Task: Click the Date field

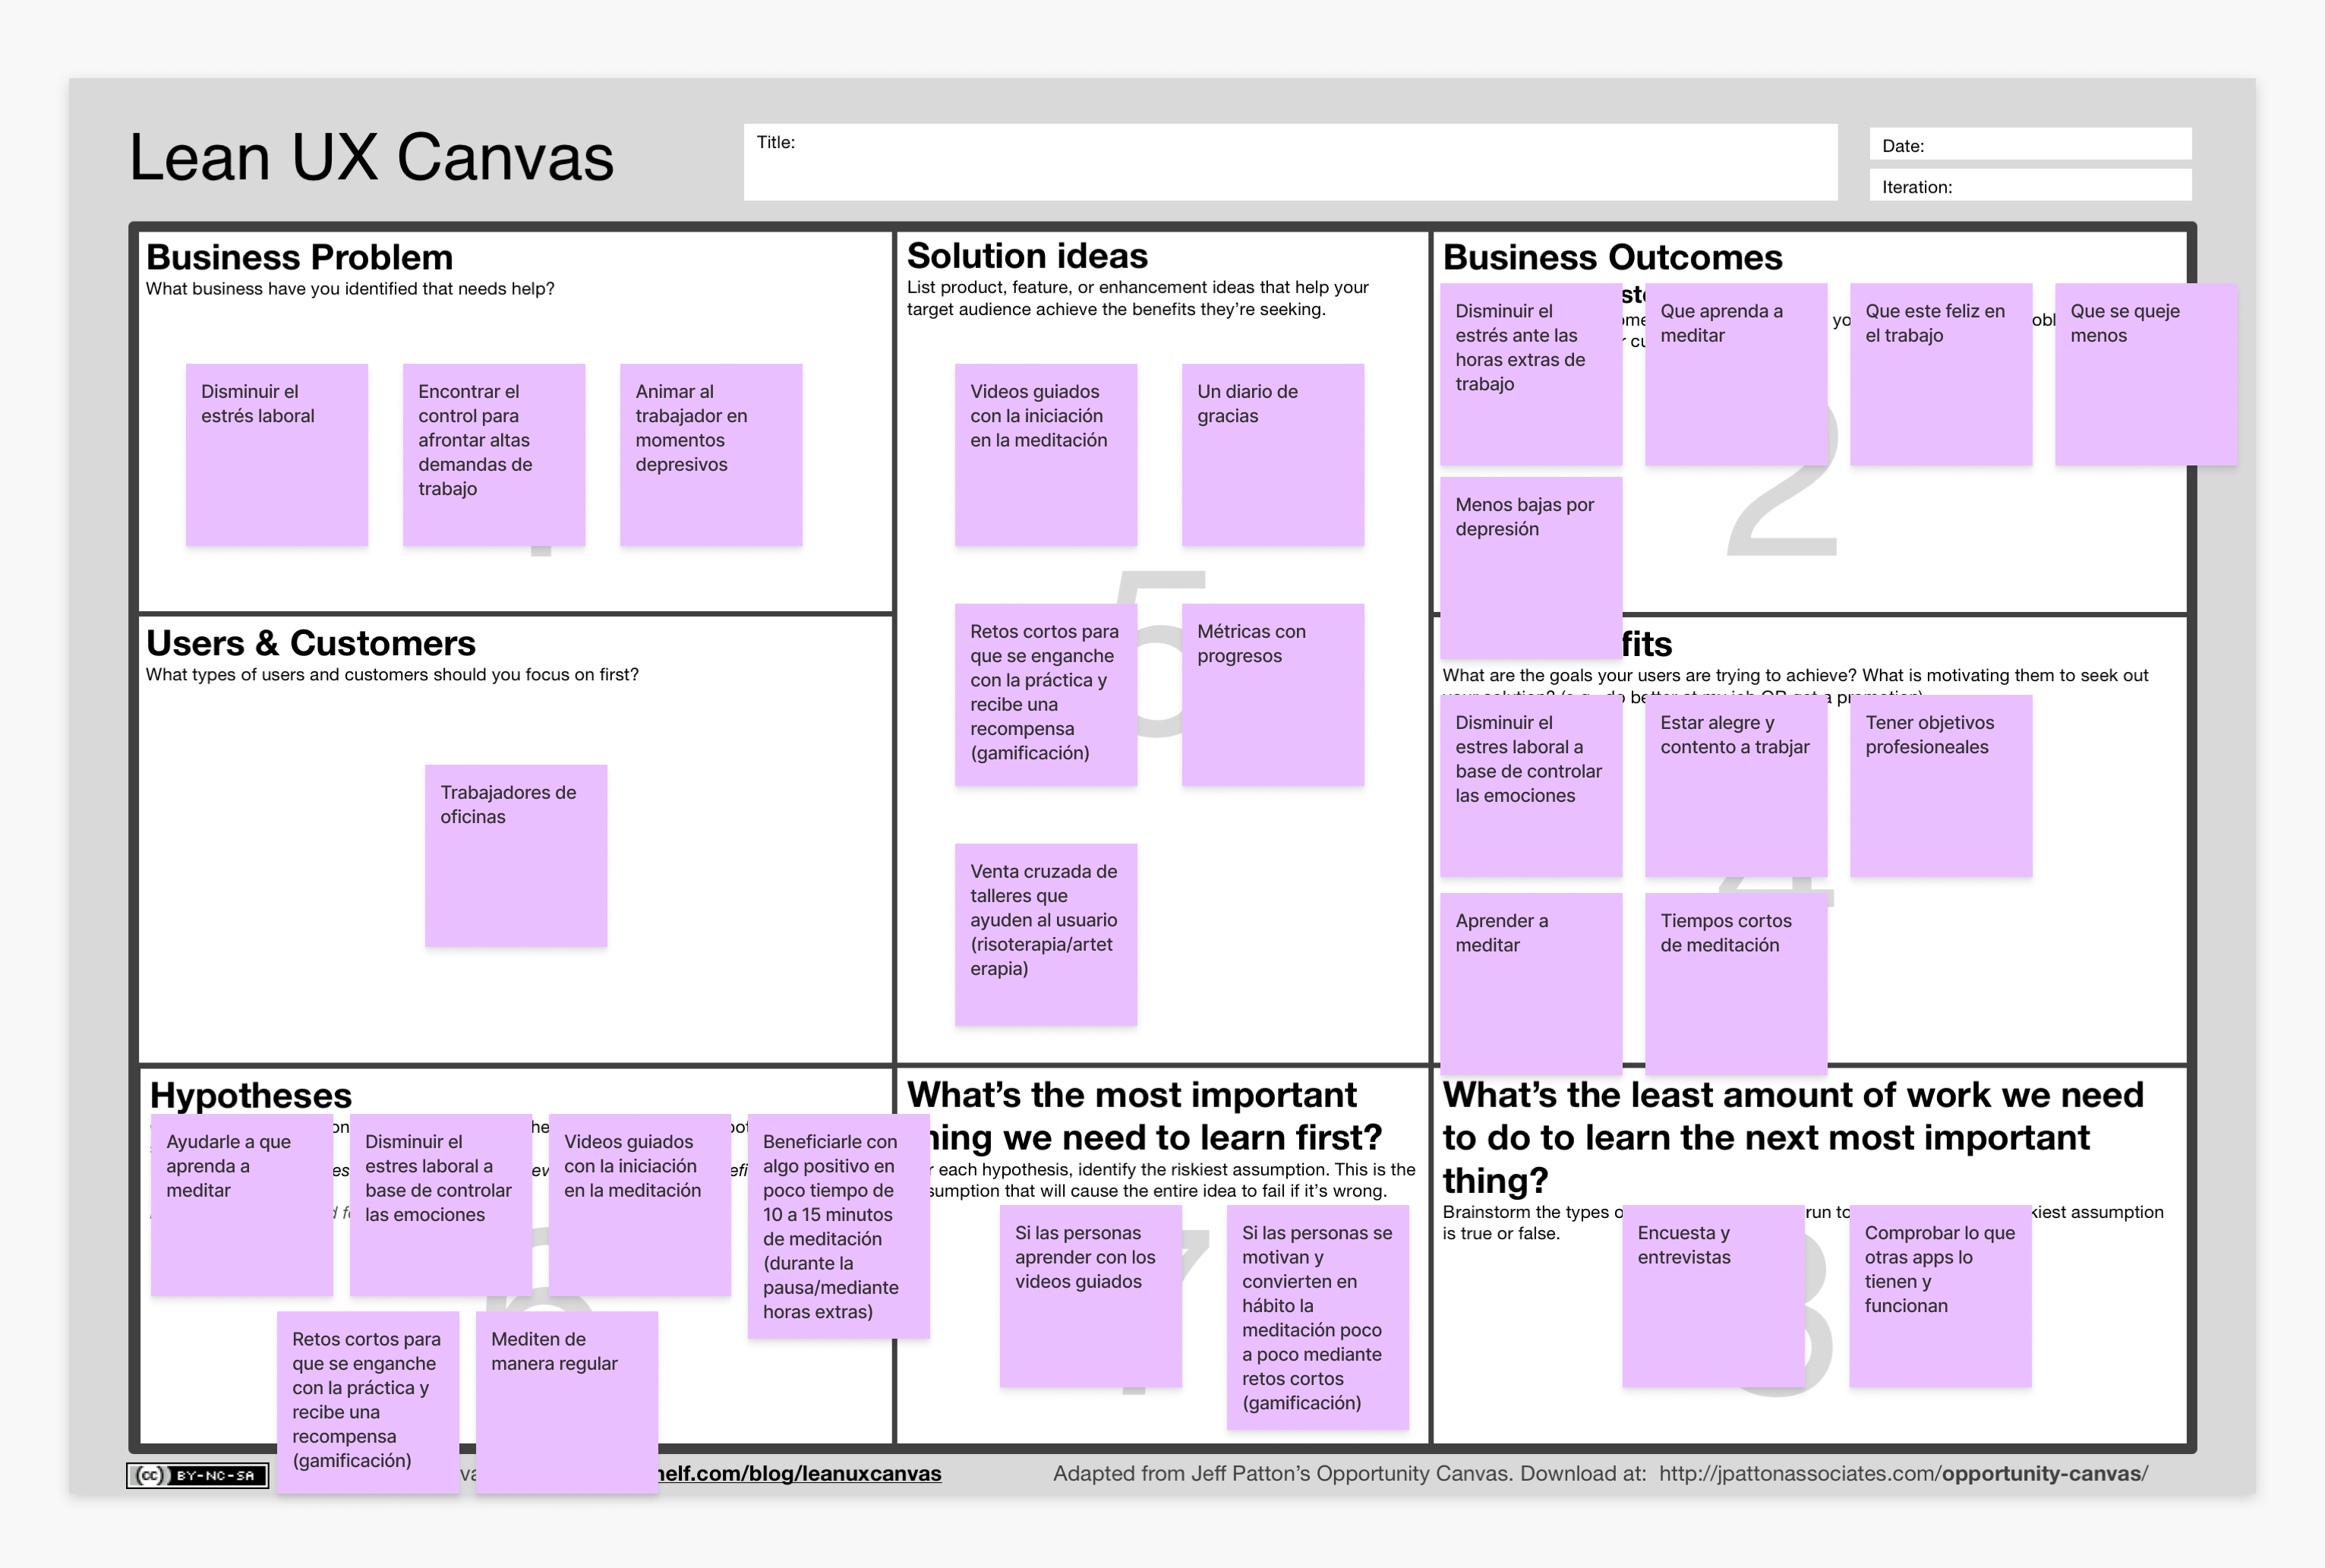Action: 2030,145
